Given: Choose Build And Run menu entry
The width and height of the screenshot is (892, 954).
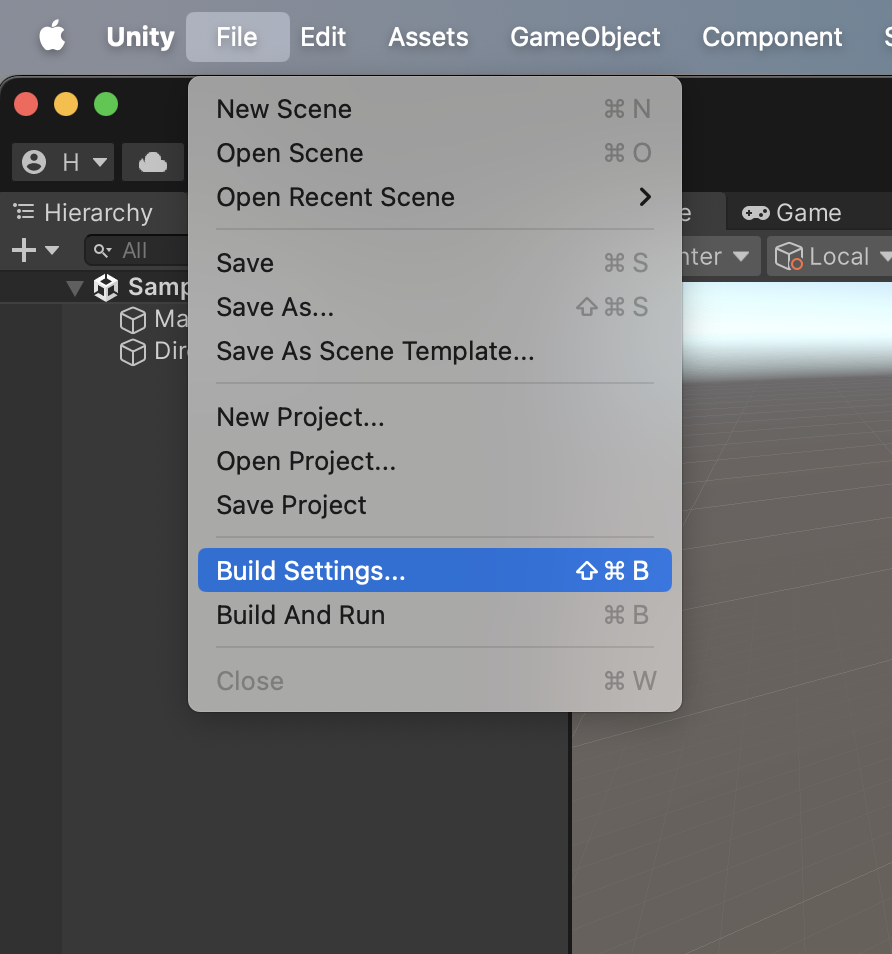Looking at the screenshot, I should 435,615.
